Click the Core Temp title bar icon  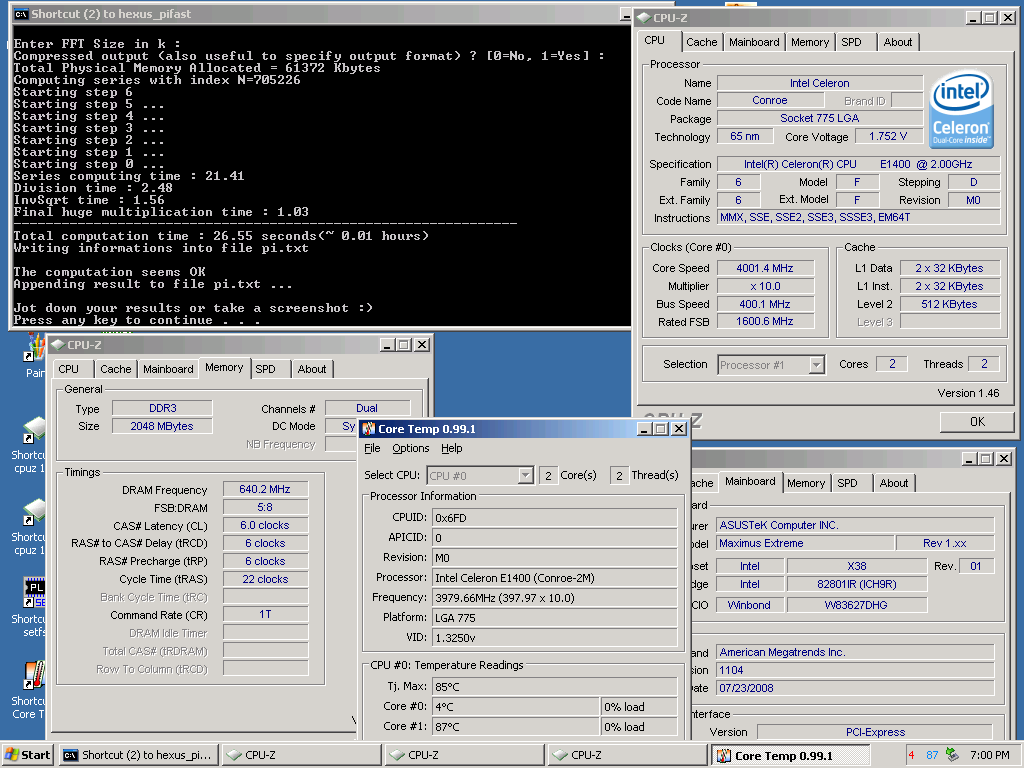tap(369, 429)
